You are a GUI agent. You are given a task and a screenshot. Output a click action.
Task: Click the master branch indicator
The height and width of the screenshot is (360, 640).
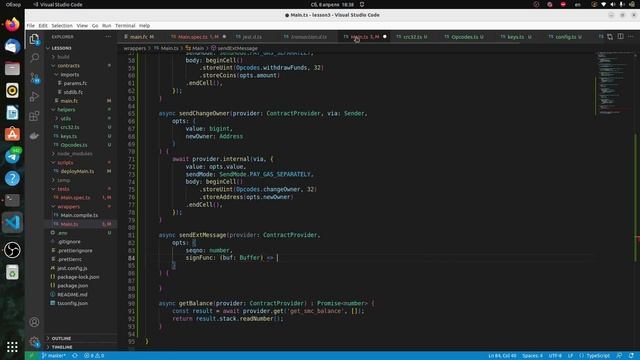pyautogui.click(x=53, y=356)
